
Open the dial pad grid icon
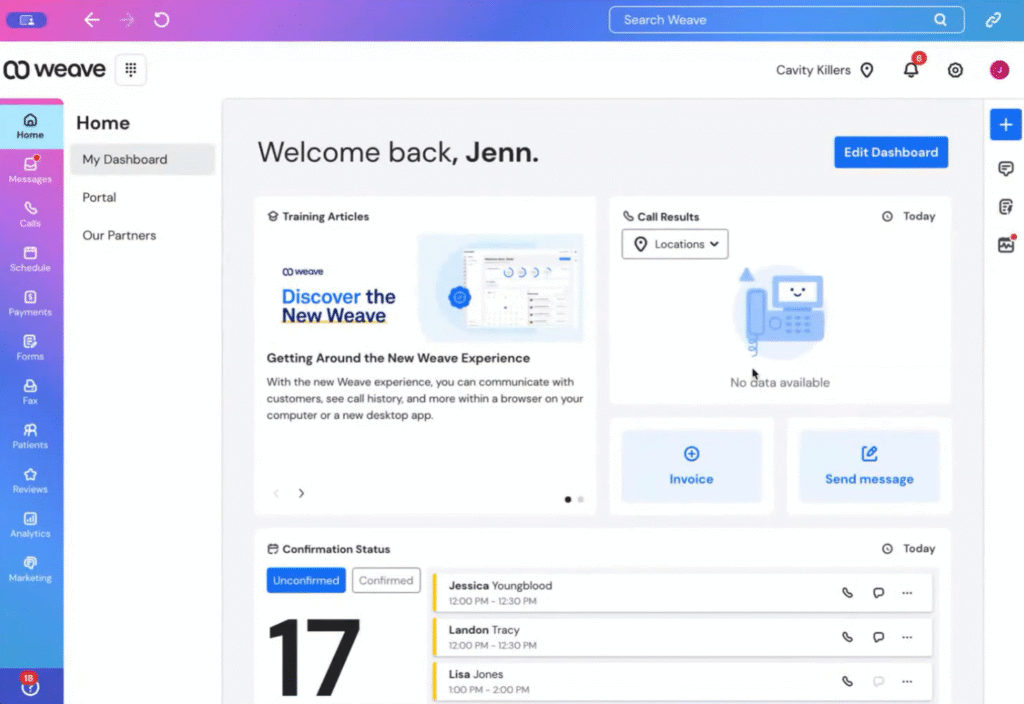pos(131,69)
